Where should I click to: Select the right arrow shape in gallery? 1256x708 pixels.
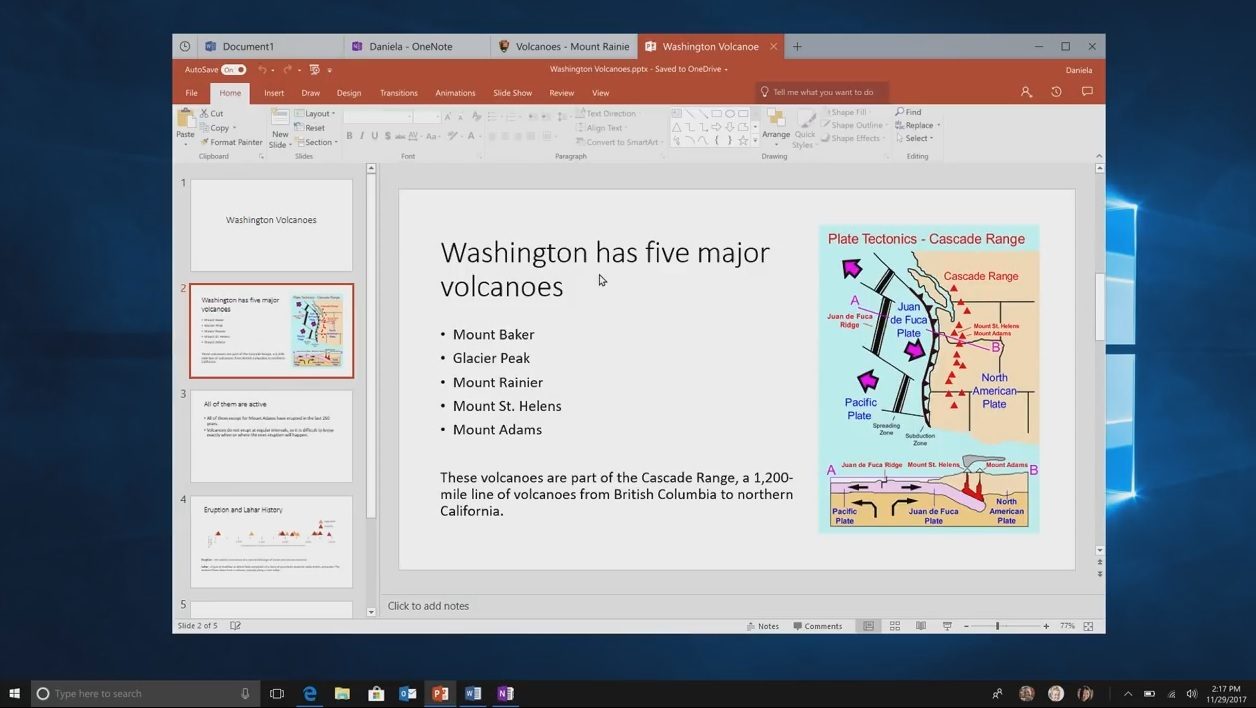click(x=716, y=127)
